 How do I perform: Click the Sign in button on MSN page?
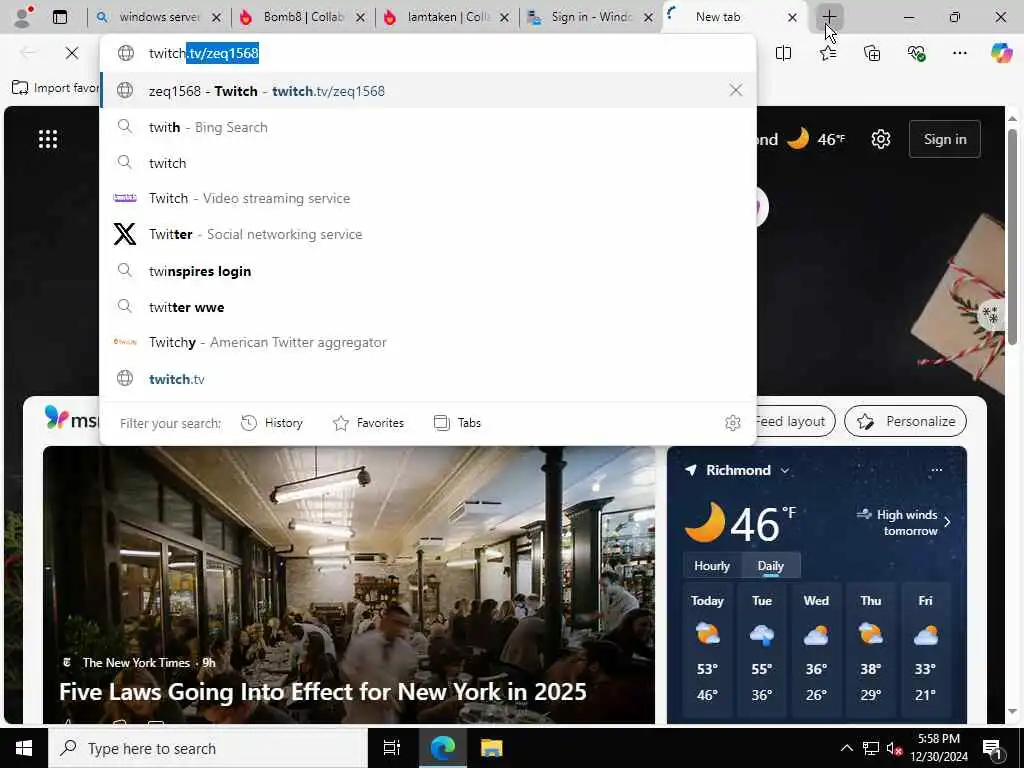pos(944,139)
